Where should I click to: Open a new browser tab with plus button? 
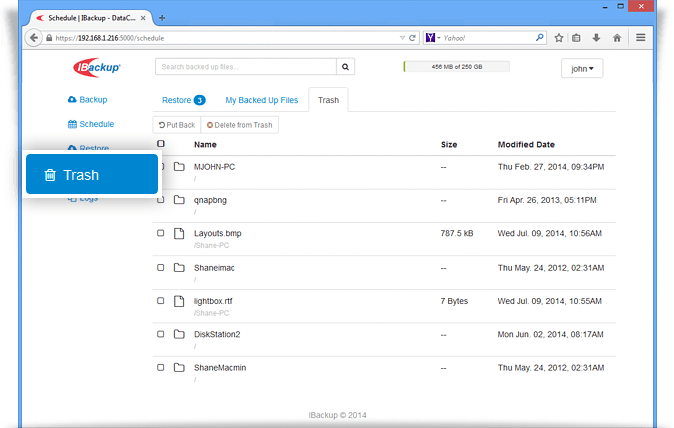(x=162, y=18)
